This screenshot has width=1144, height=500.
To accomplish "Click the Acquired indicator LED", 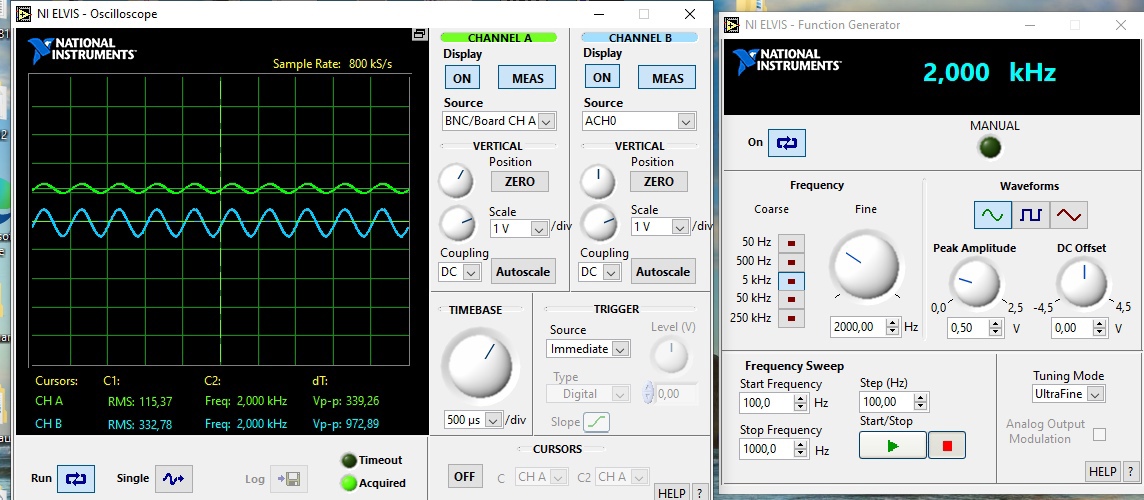I will [x=348, y=482].
